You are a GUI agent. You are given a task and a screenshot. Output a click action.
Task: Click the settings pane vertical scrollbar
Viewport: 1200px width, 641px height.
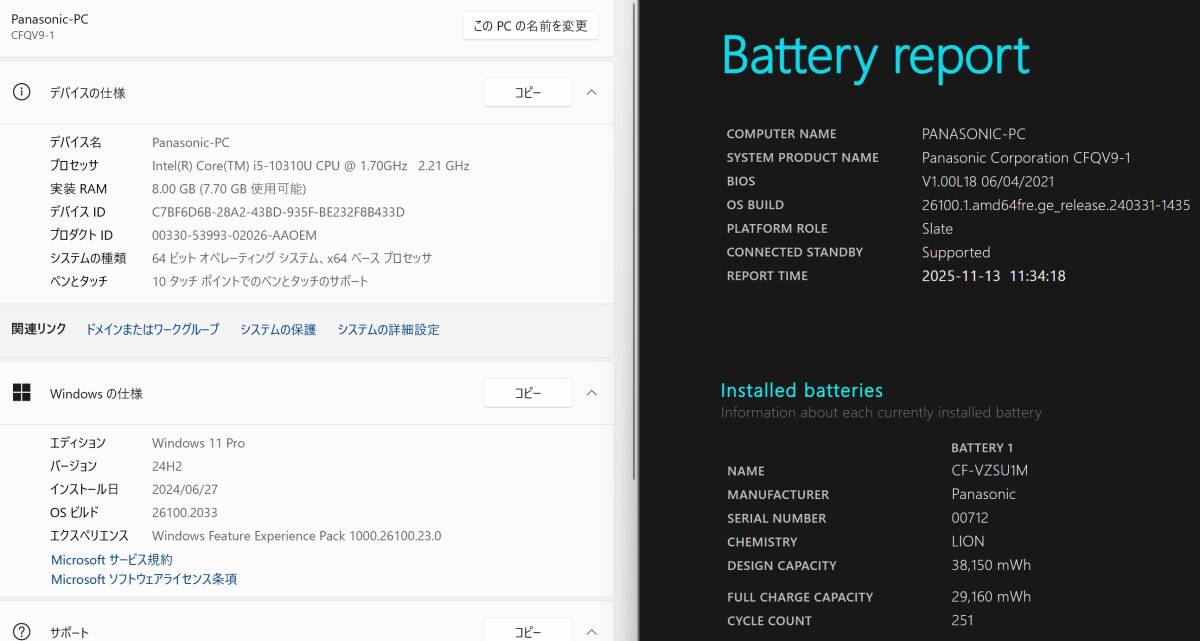coord(635,200)
